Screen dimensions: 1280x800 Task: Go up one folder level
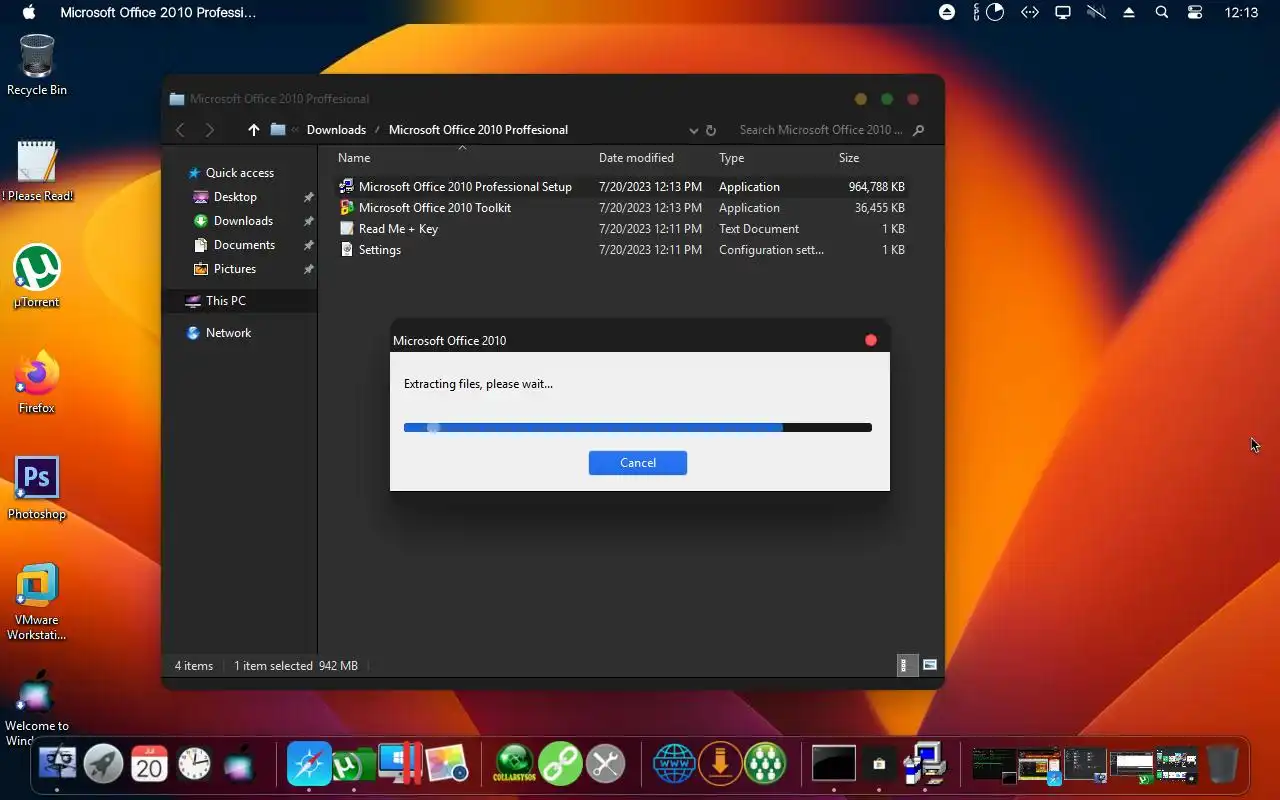pos(253,130)
